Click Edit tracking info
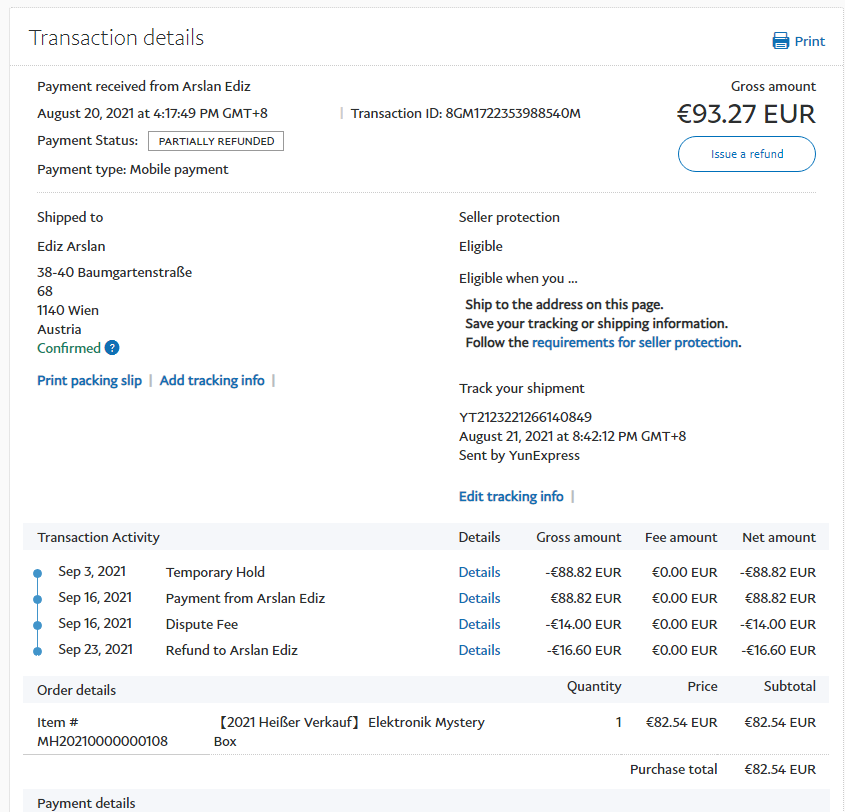 511,496
